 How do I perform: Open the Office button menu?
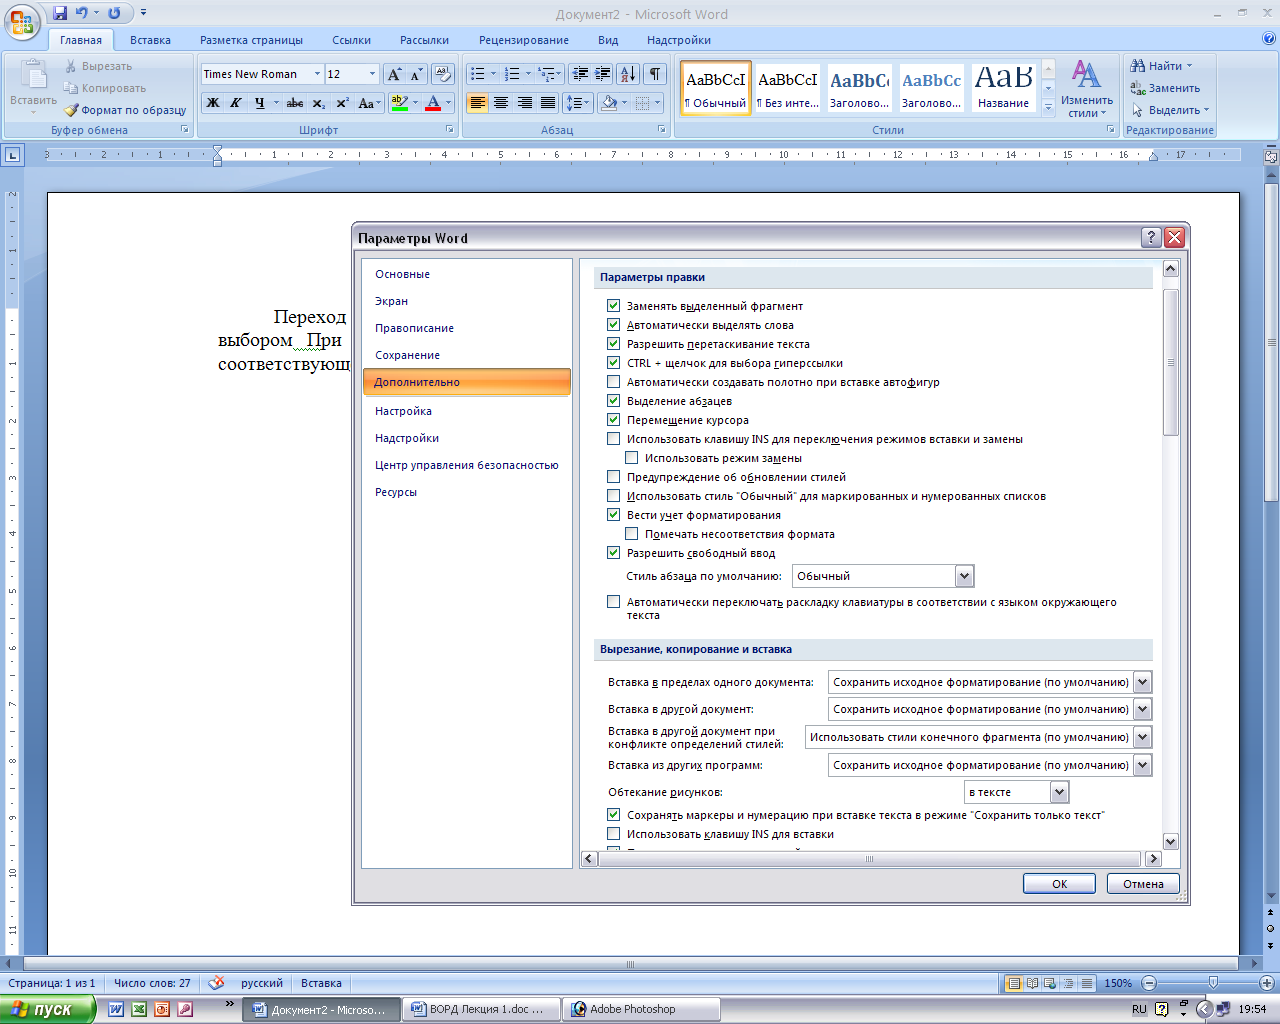click(22, 22)
